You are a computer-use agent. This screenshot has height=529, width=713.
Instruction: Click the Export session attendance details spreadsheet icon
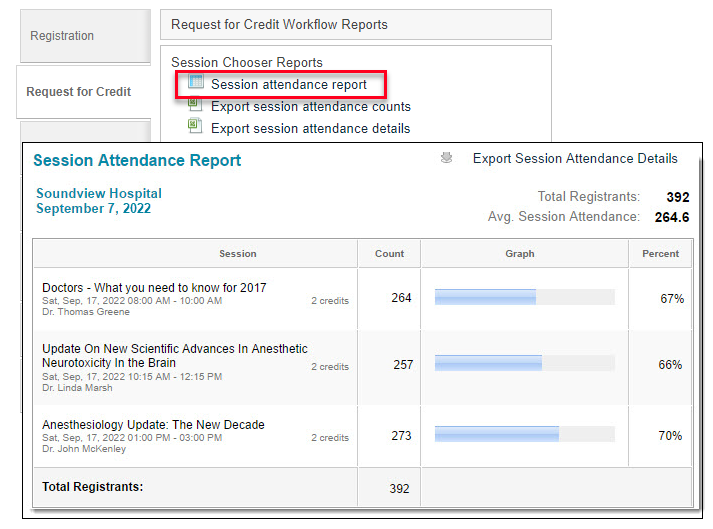tap(196, 126)
